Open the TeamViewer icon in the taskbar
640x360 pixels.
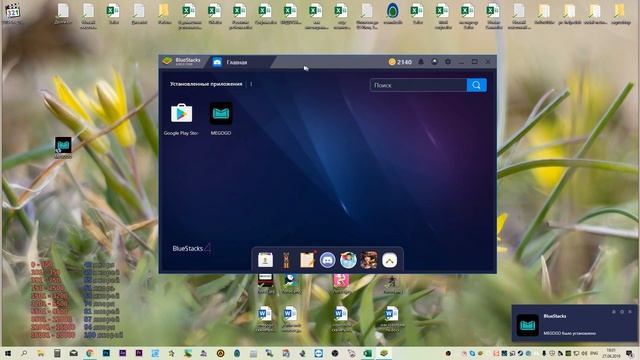tap(318, 353)
